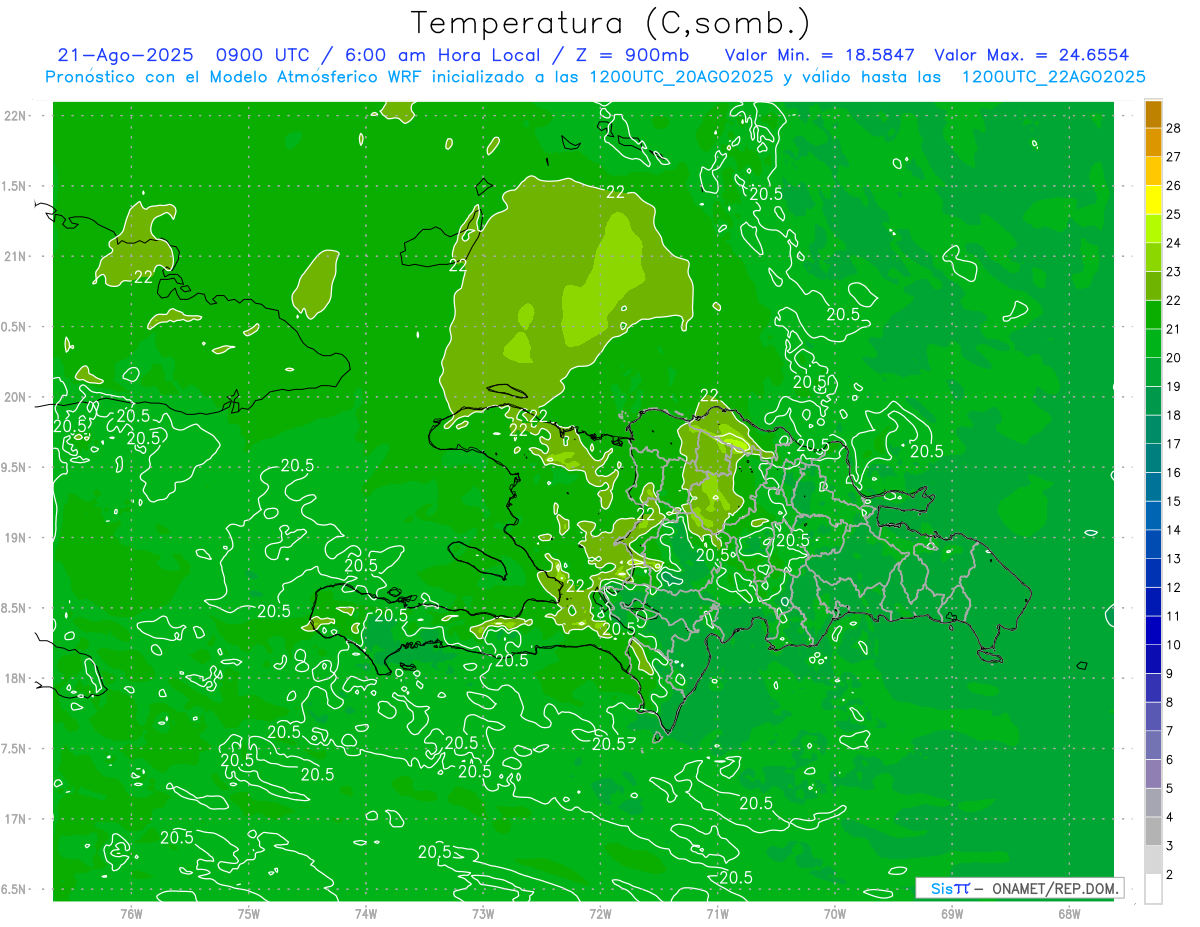Click yellow legend swatch between 25 and 26
Screen dimensions: 1200x927
(x=1153, y=200)
